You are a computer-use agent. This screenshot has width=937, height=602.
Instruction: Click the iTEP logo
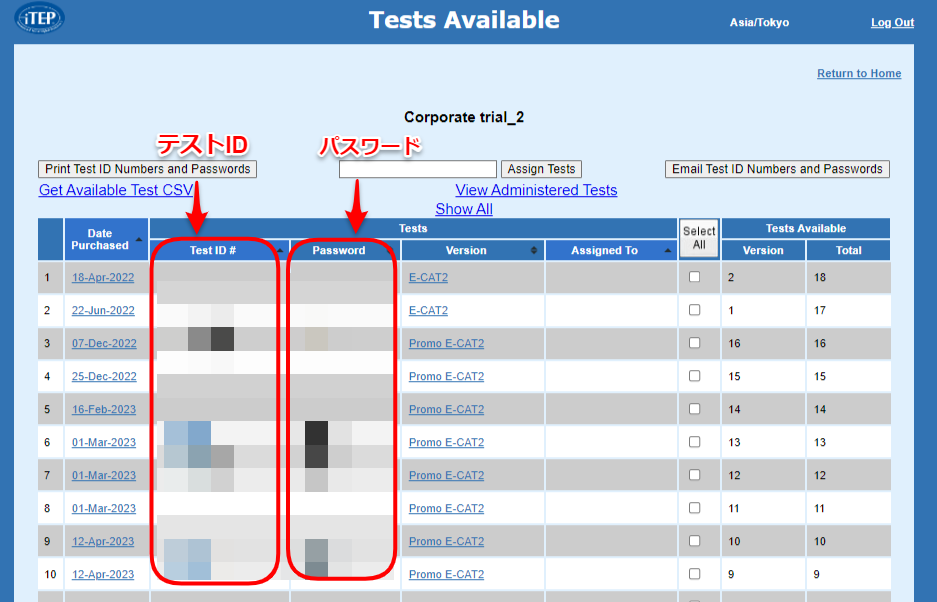(39, 18)
